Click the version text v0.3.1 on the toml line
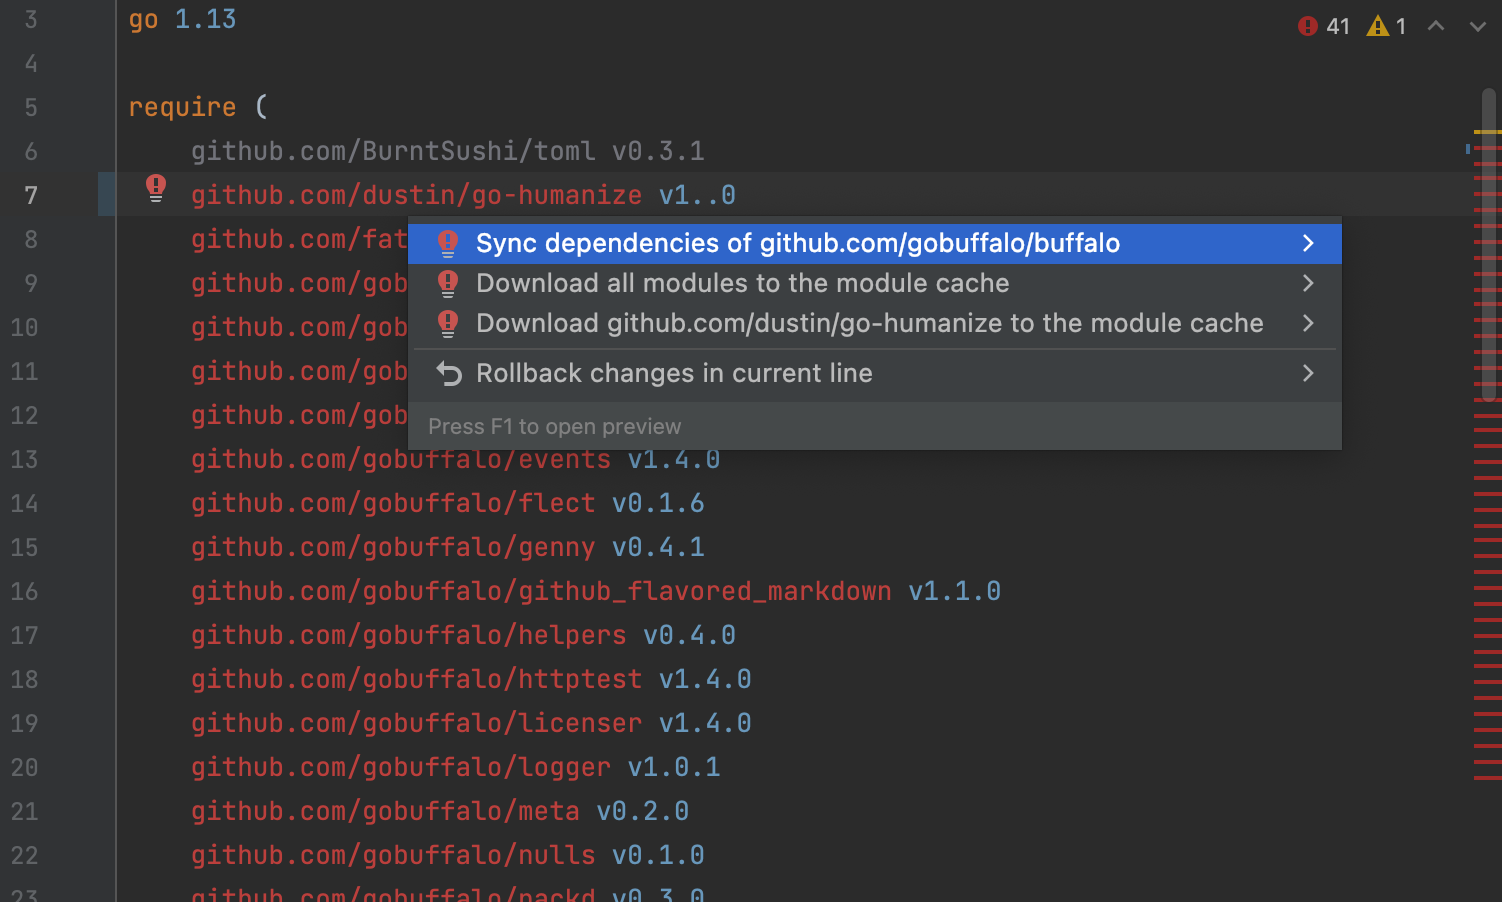 tap(658, 150)
